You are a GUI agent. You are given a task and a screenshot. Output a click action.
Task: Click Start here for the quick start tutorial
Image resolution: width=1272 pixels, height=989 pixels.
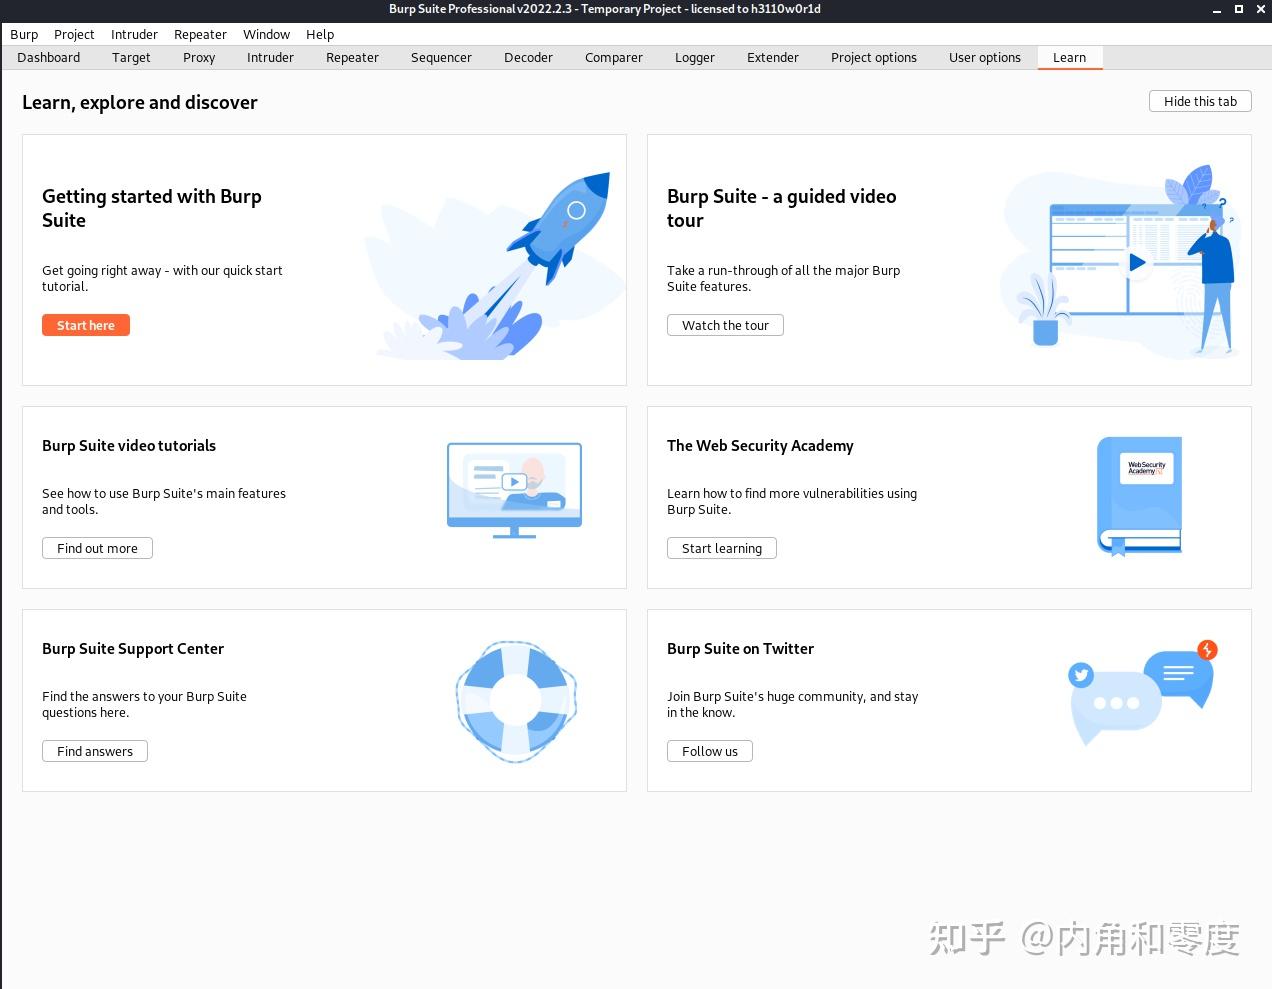pos(85,325)
